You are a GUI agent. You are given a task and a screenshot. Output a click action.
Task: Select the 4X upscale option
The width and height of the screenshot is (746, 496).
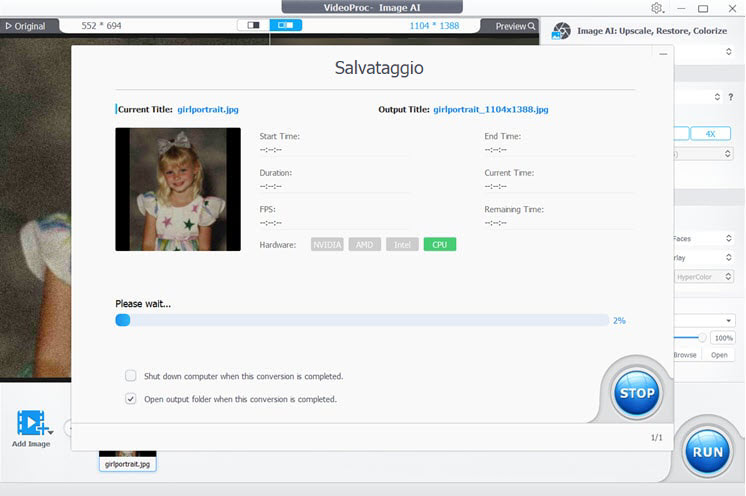click(710, 134)
